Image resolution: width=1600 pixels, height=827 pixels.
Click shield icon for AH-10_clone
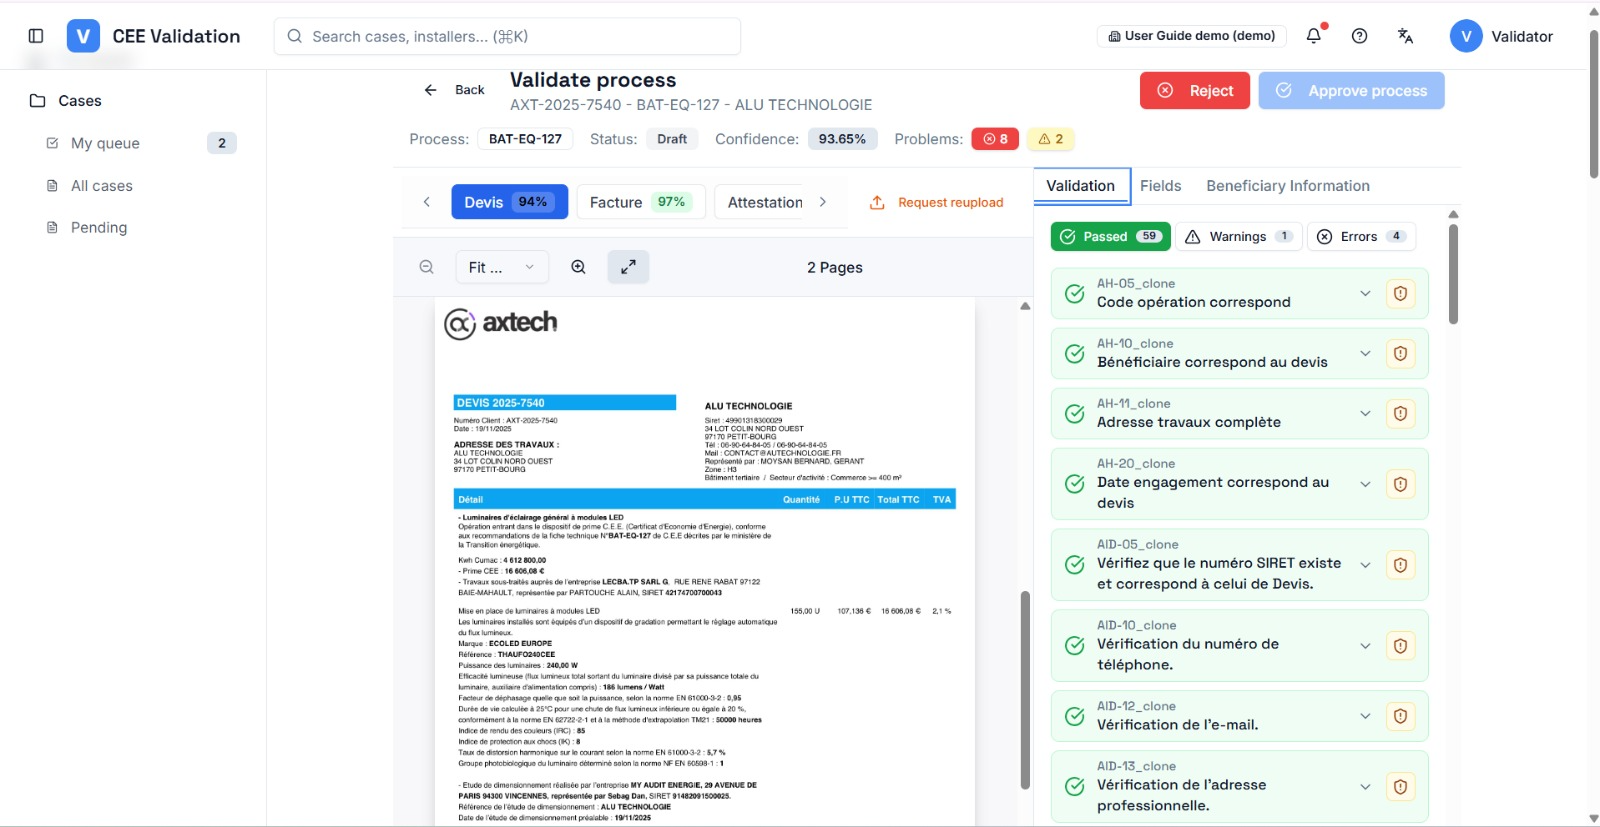1400,354
